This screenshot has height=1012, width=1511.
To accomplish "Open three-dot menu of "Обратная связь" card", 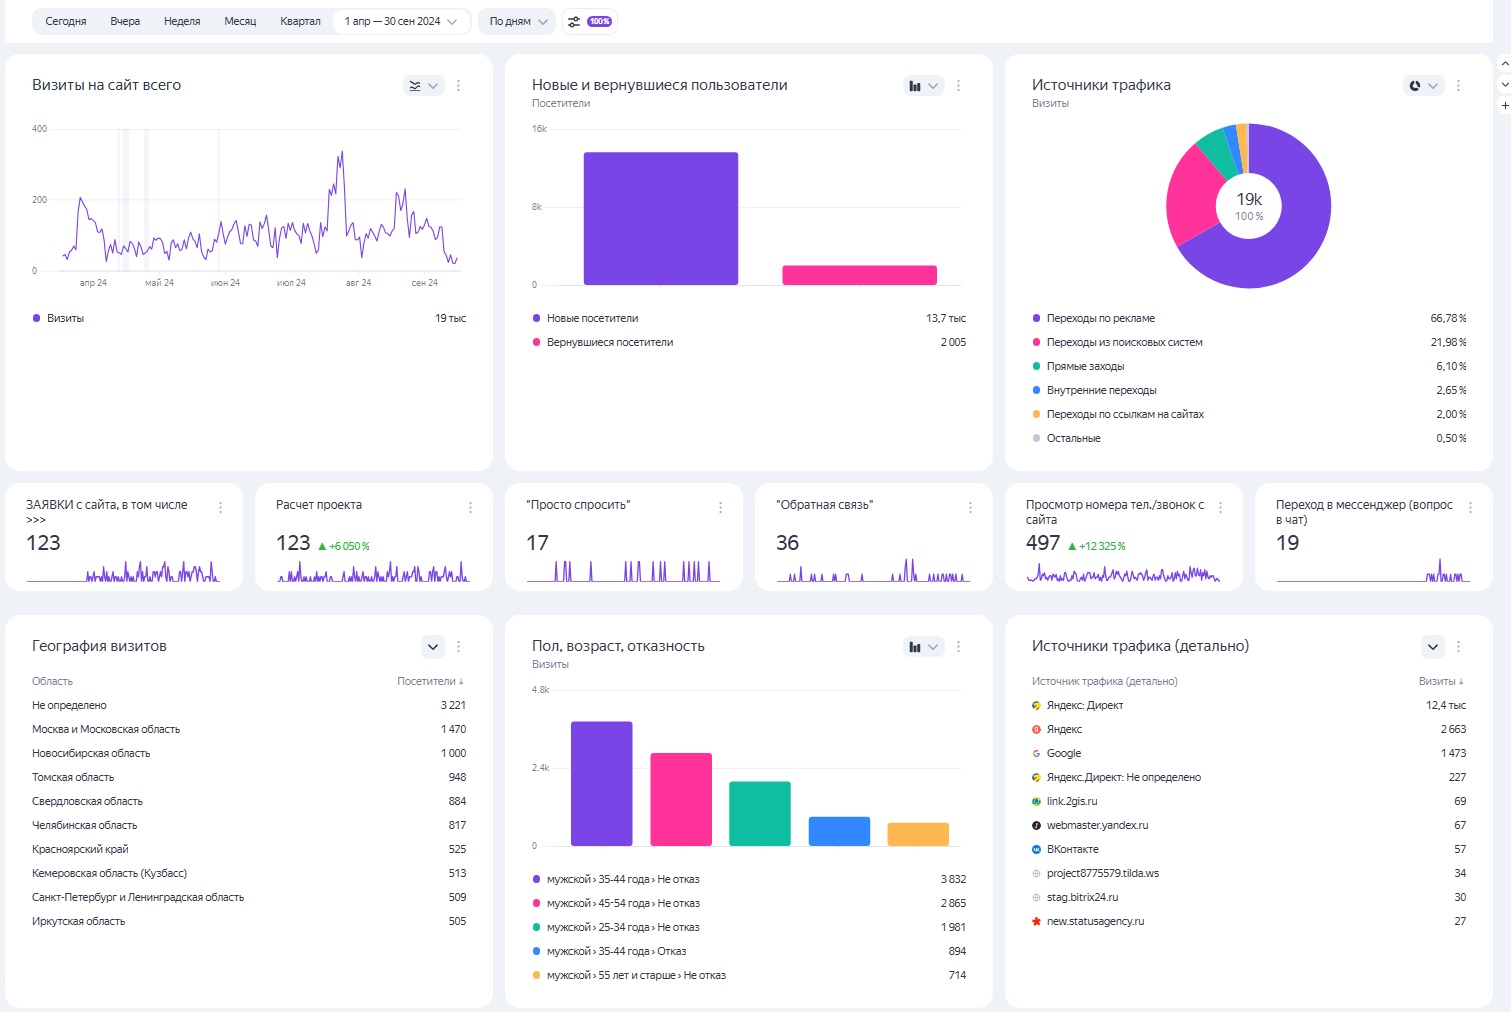I will 971,508.
